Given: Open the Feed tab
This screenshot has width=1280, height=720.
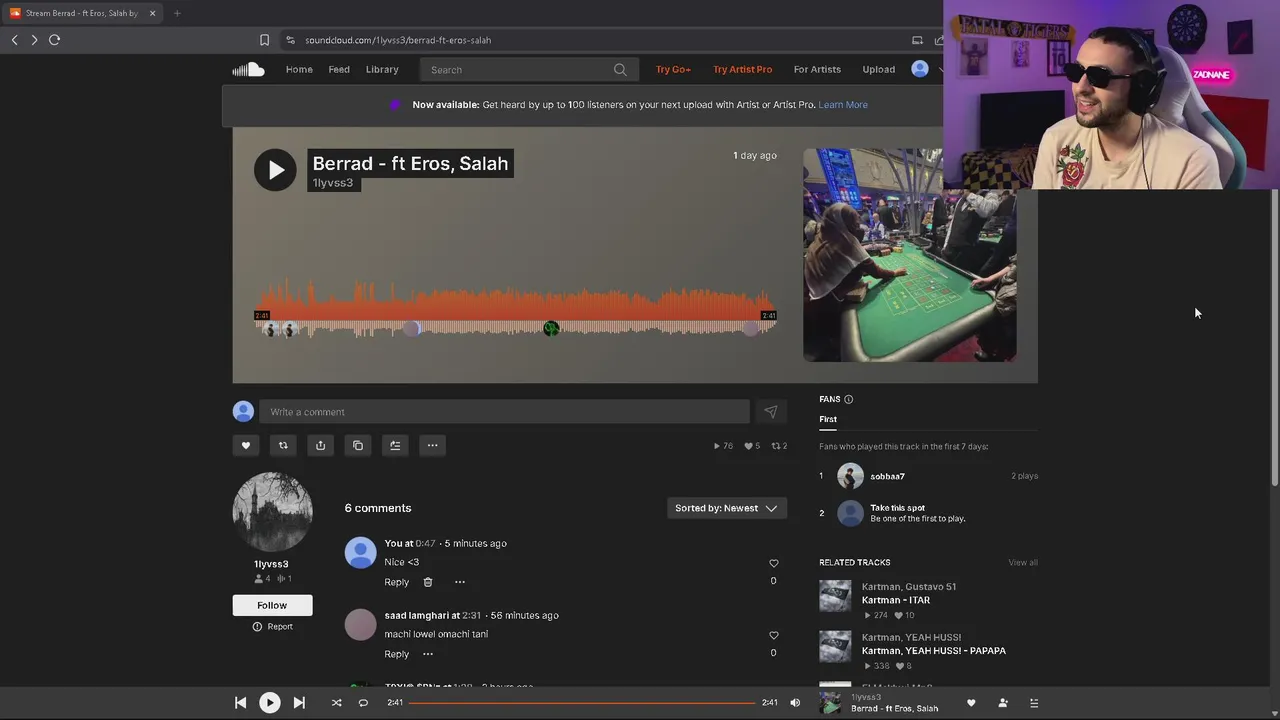Looking at the screenshot, I should 339,70.
